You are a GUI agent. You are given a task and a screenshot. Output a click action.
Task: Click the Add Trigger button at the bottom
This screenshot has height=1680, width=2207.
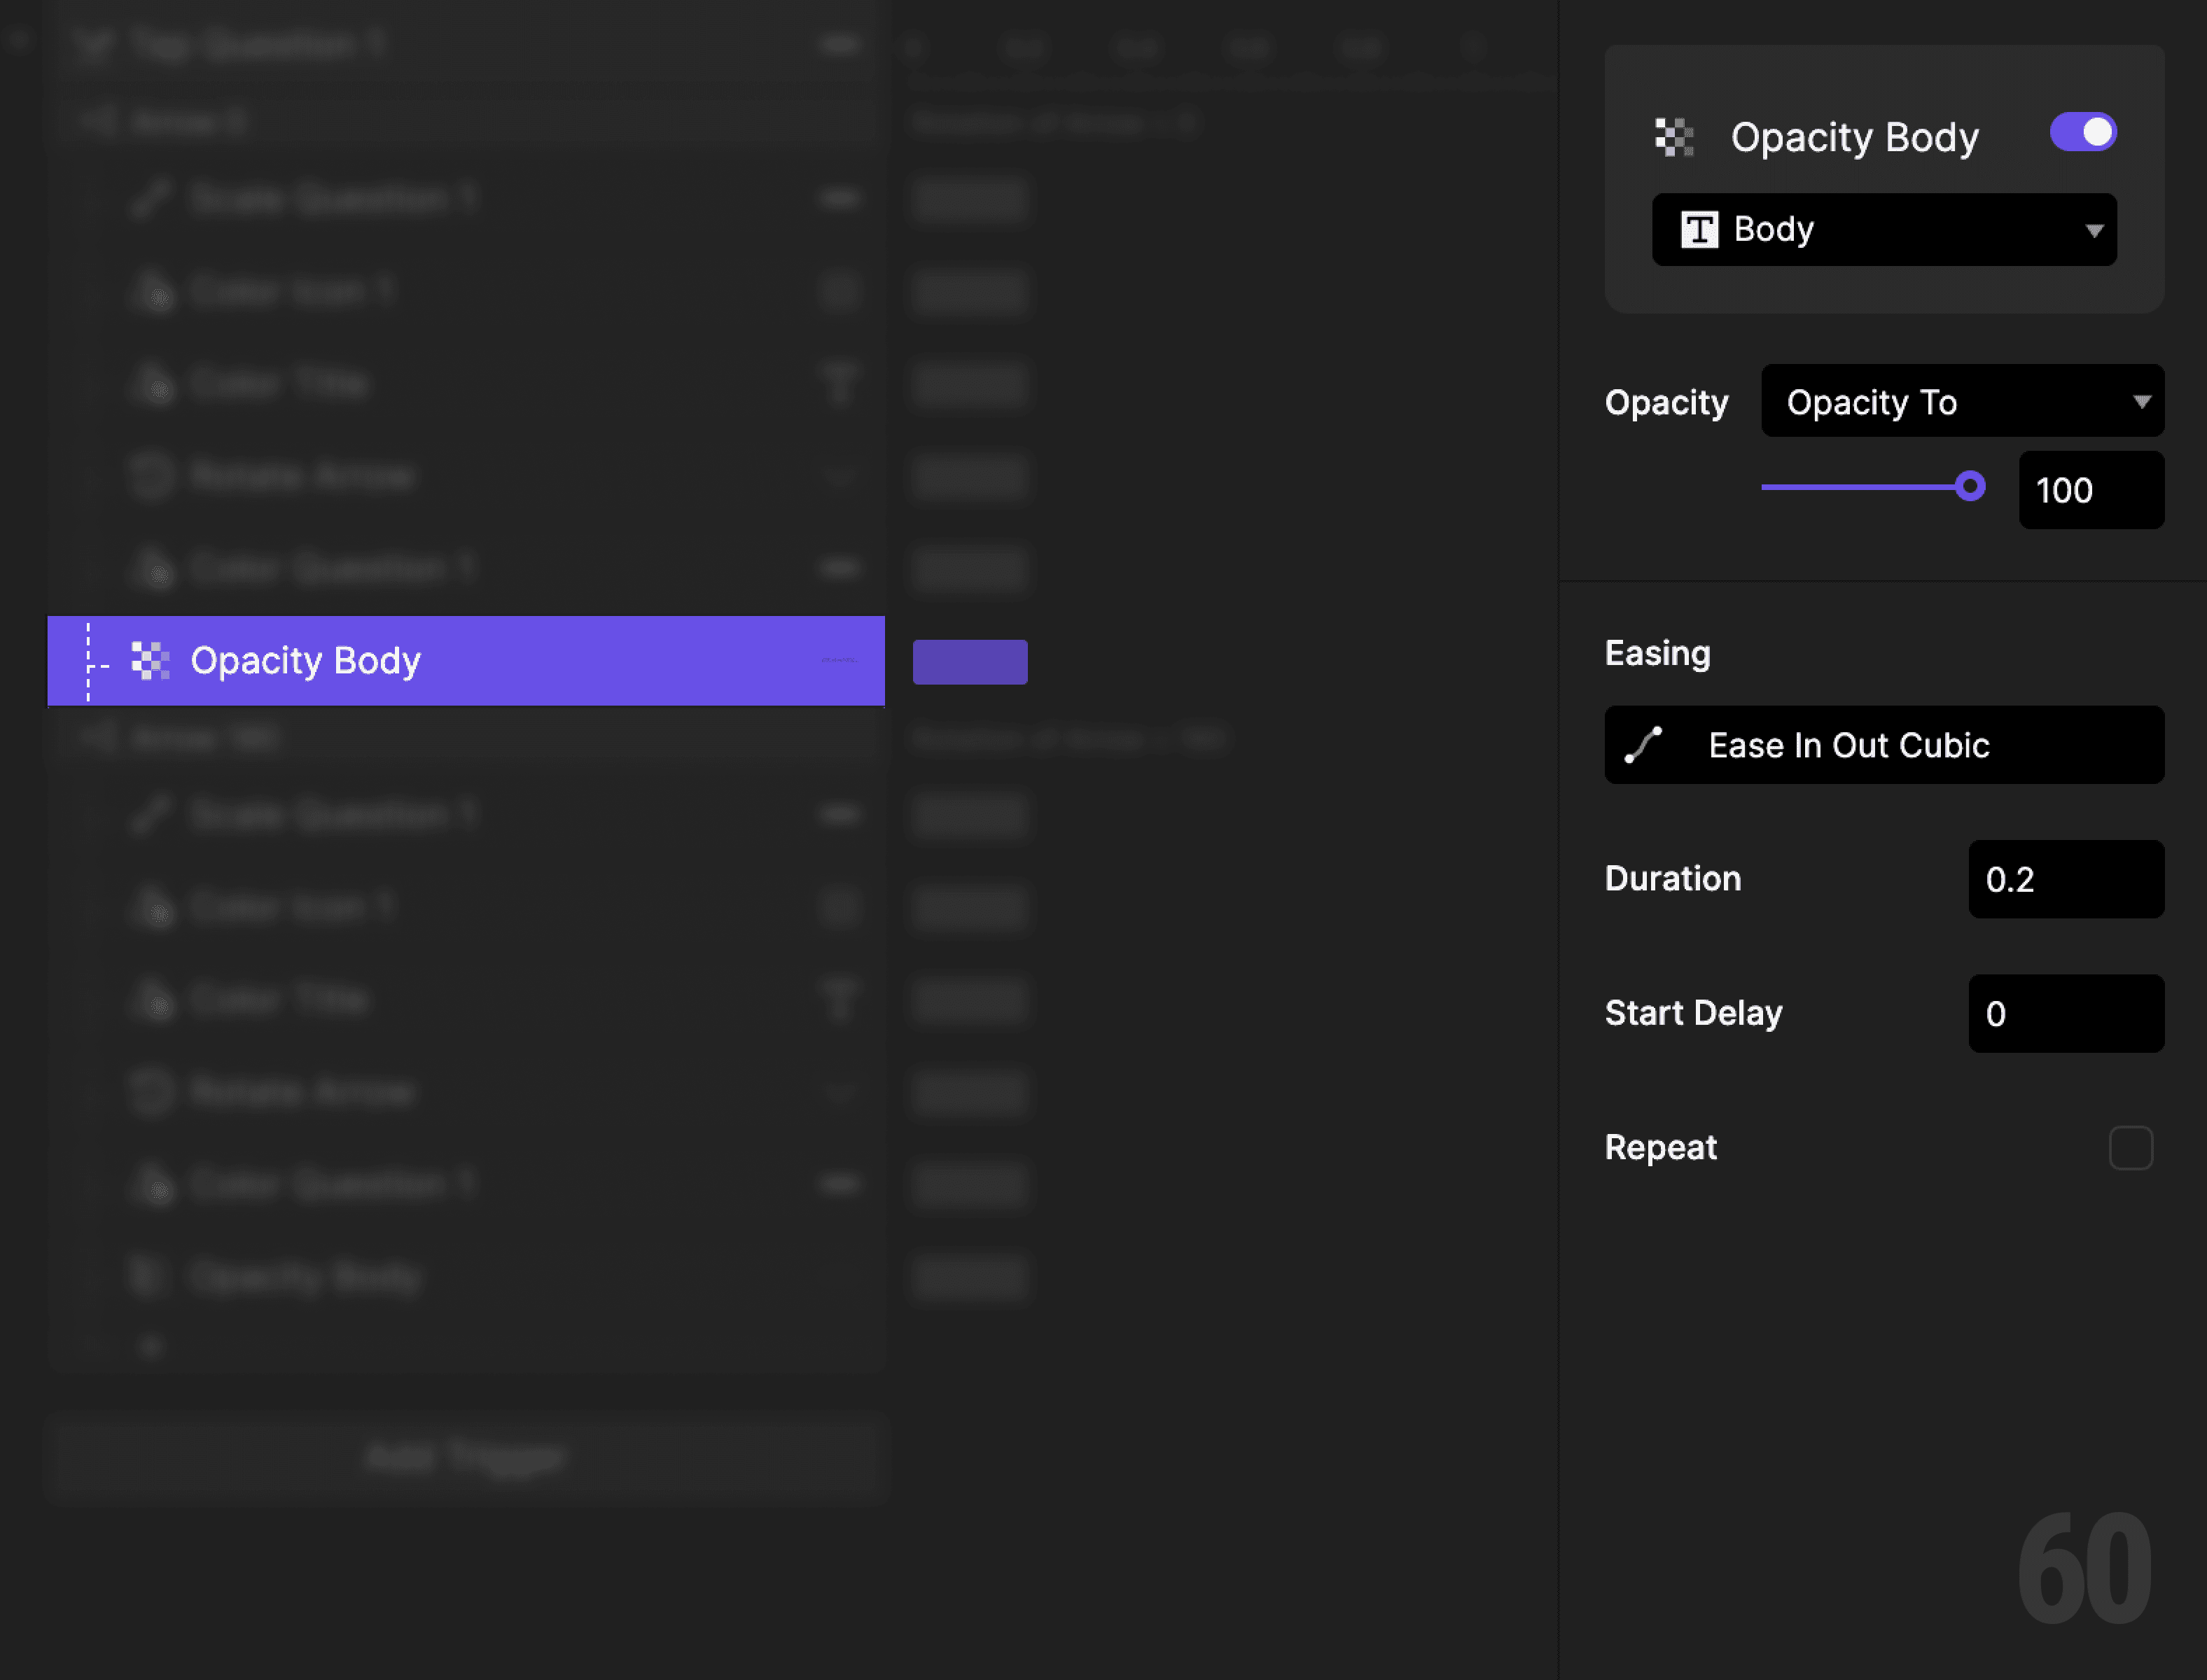(467, 1457)
